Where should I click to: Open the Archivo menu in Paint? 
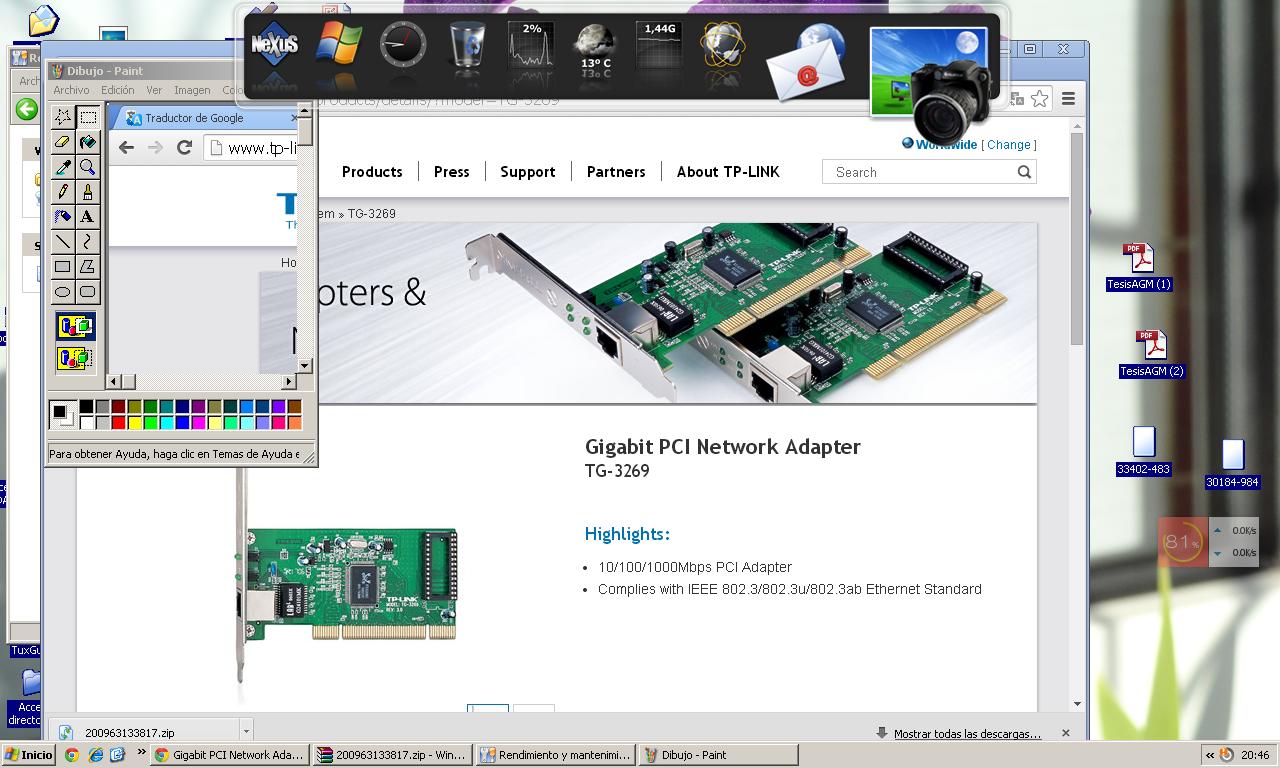(x=72, y=90)
